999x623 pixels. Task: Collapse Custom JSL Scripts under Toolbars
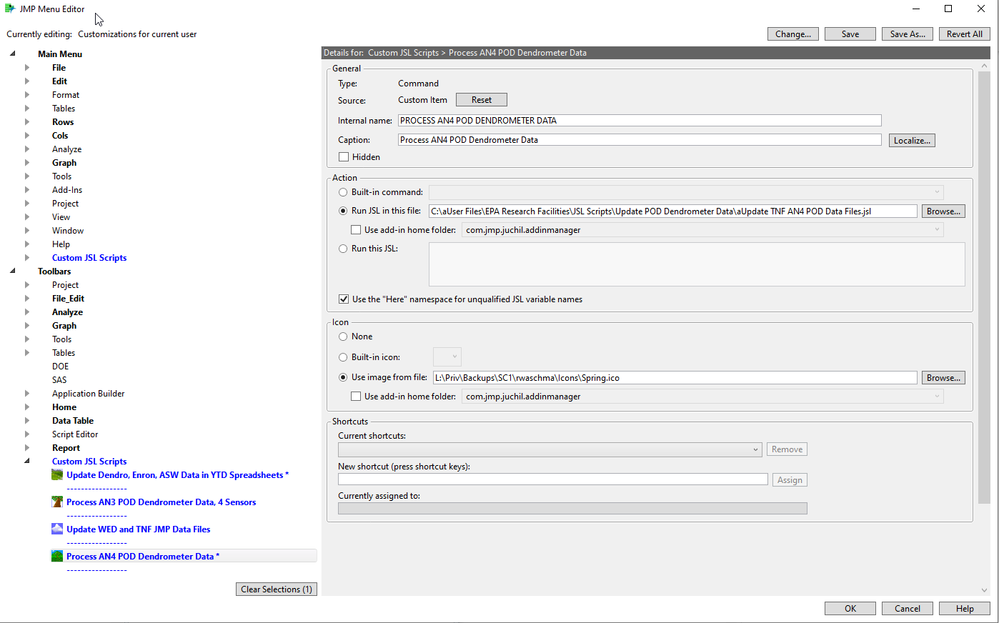[x=27, y=461]
